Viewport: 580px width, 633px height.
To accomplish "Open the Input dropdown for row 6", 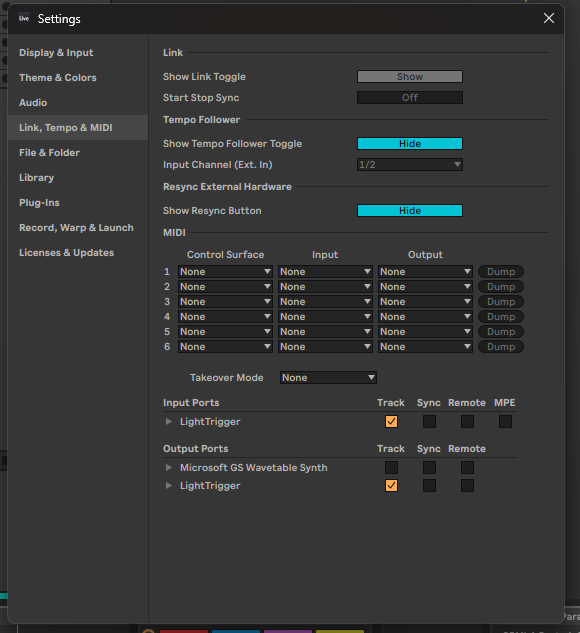I will 325,346.
